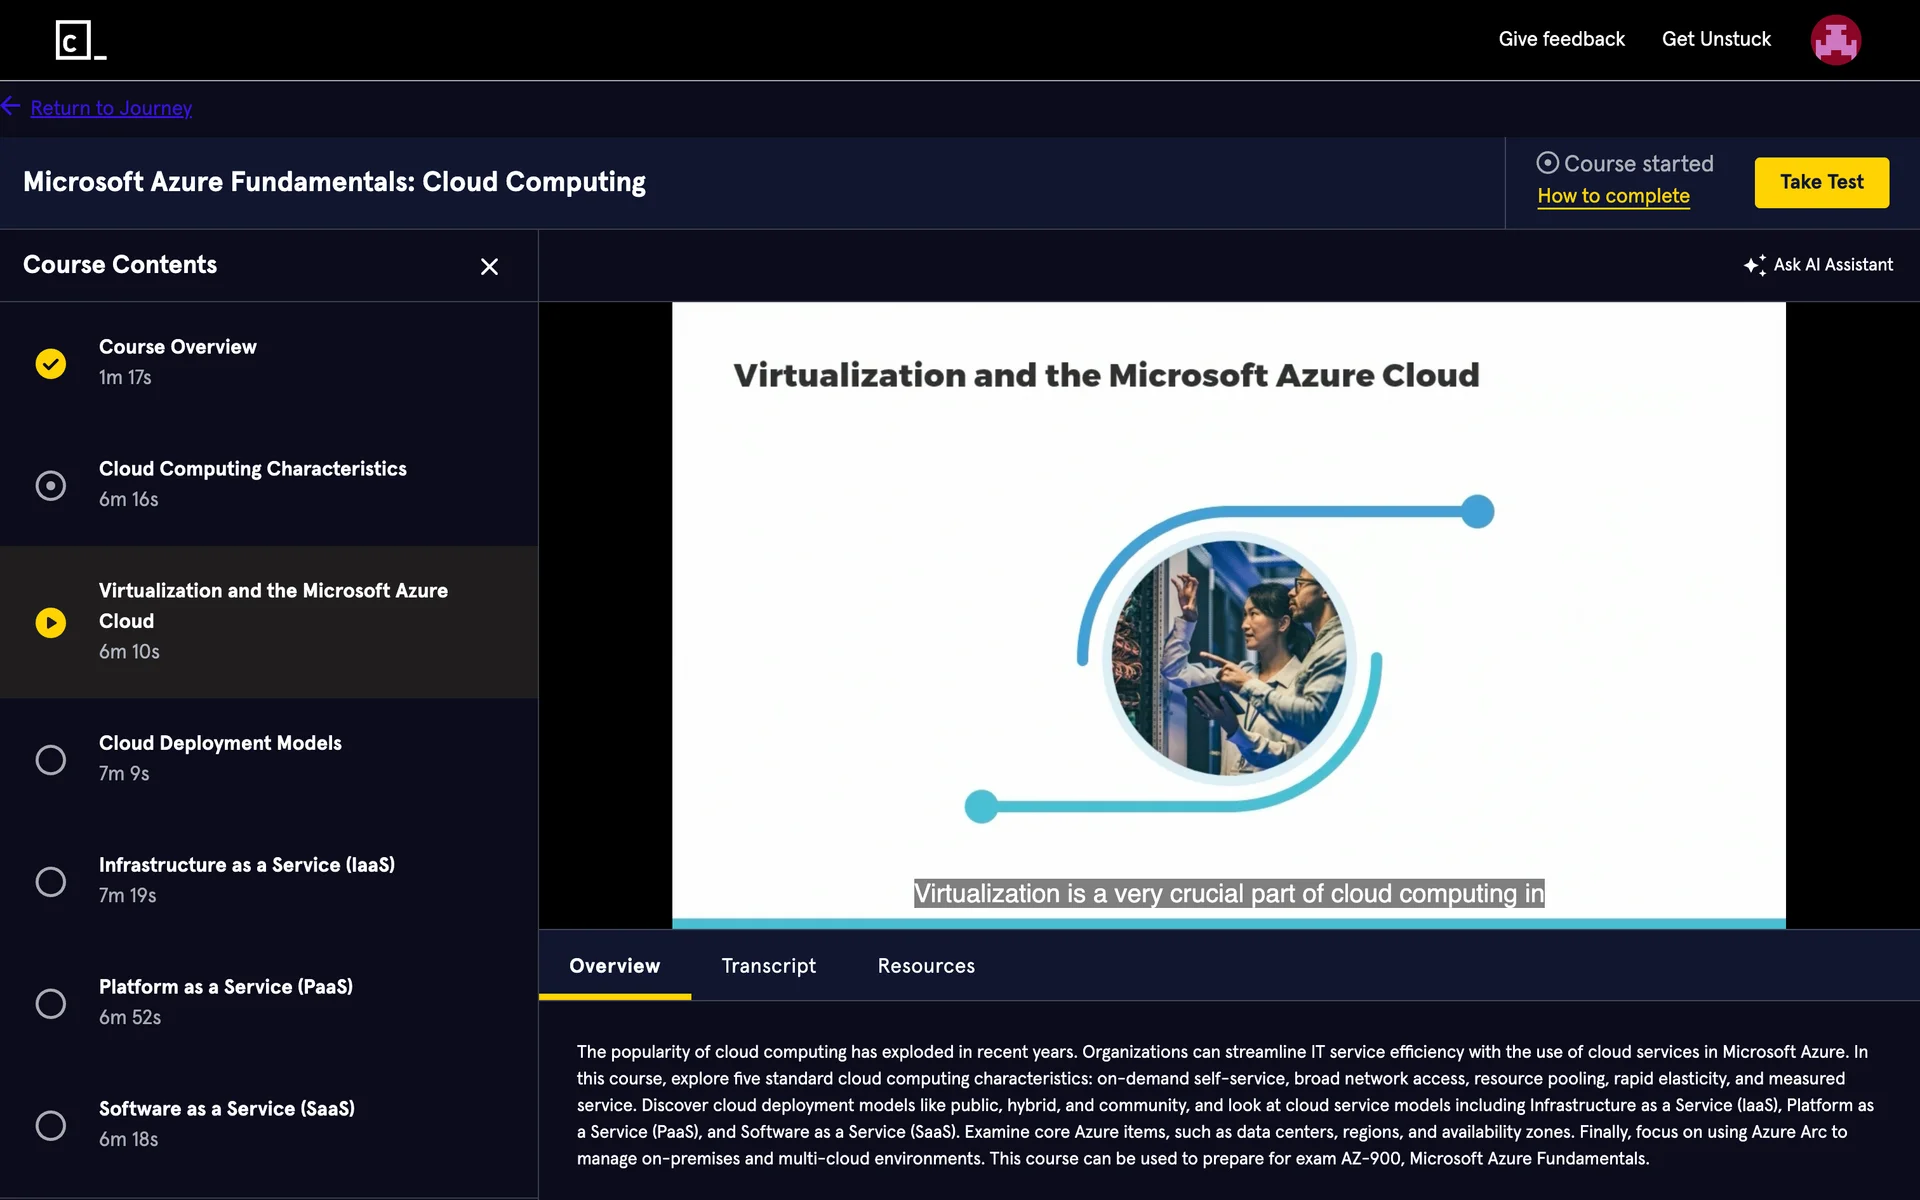The image size is (1920, 1200).
Task: Click the Ask AI Assistant sparkle icon
Action: click(1754, 265)
